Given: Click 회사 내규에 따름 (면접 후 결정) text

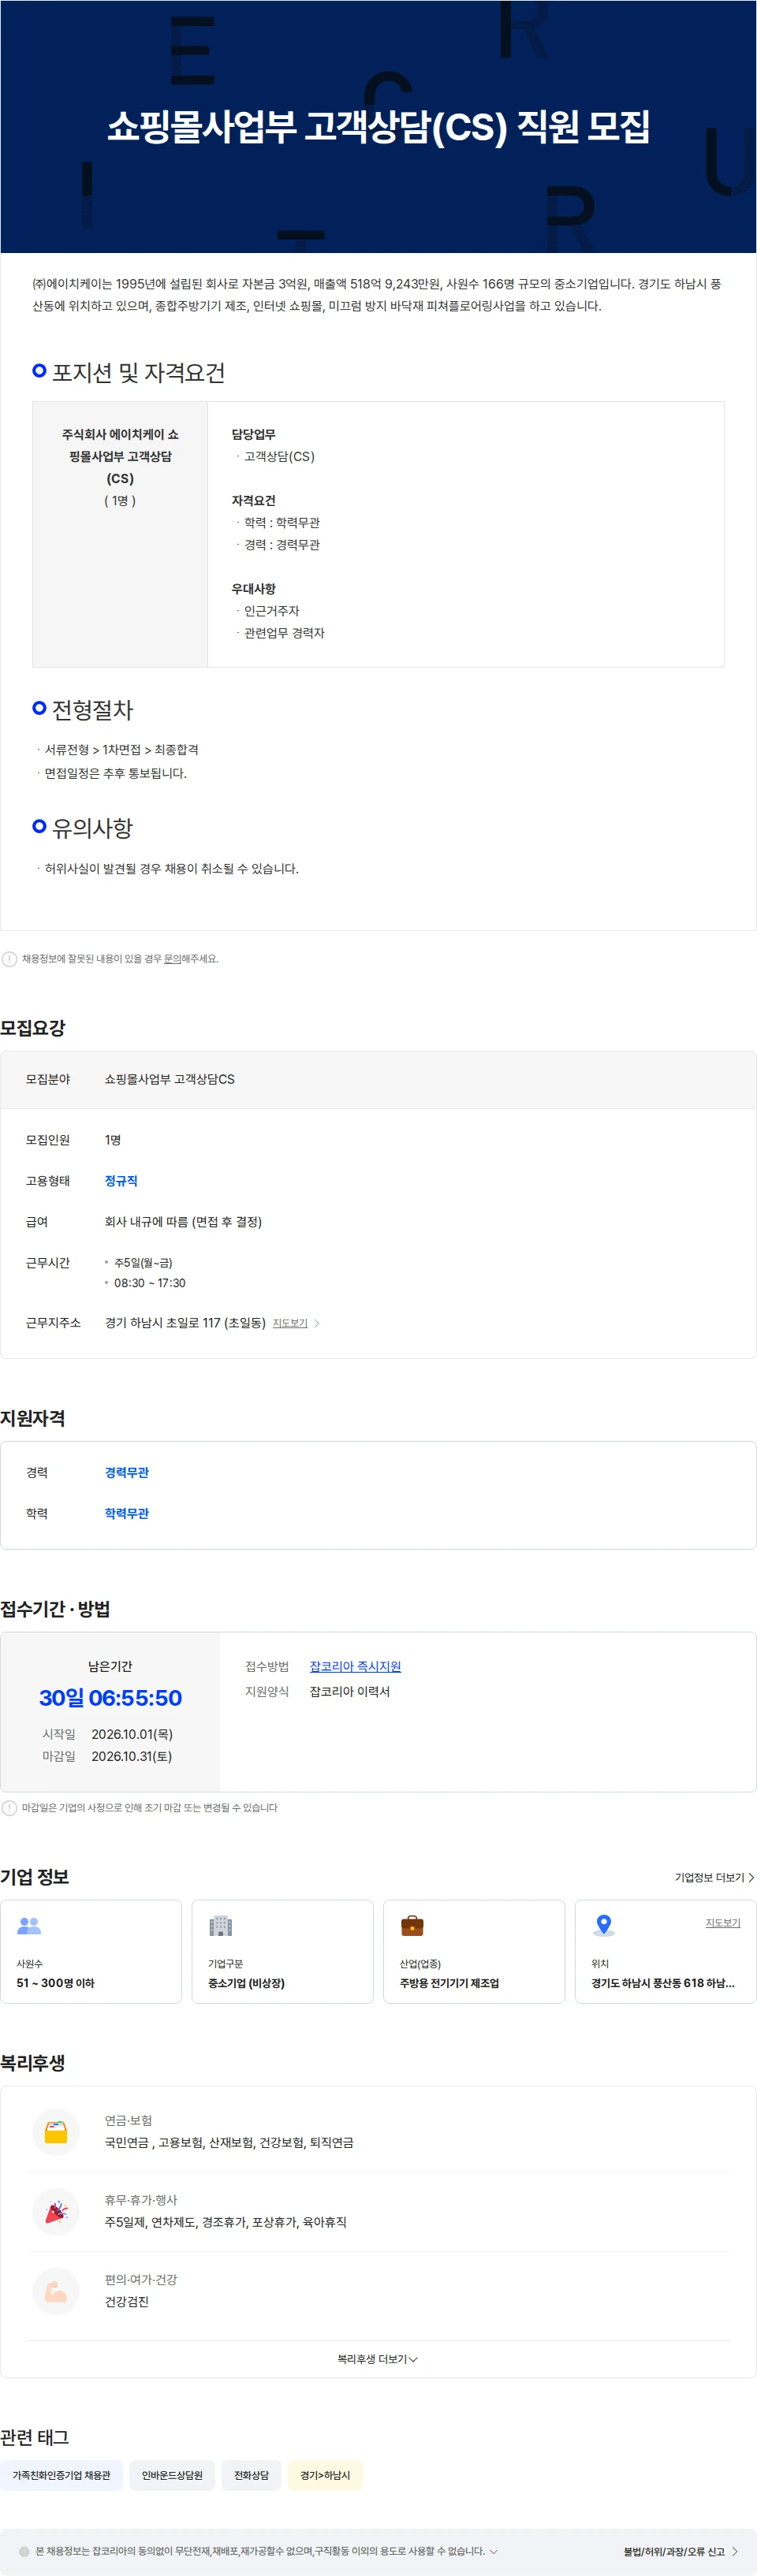Looking at the screenshot, I should tap(183, 1222).
